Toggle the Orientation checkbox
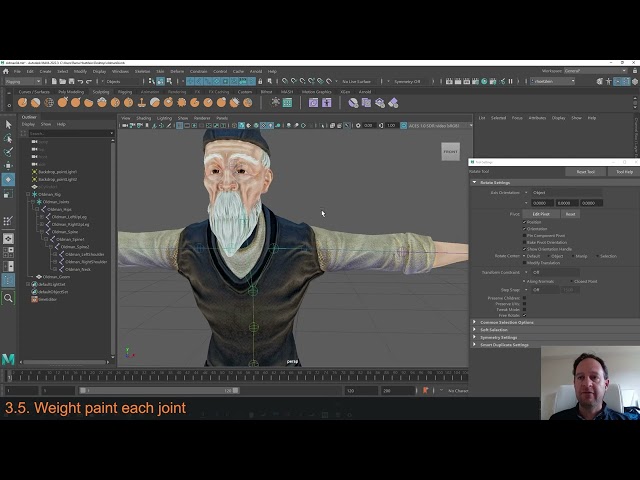Viewport: 640px width, 480px height. click(x=524, y=229)
